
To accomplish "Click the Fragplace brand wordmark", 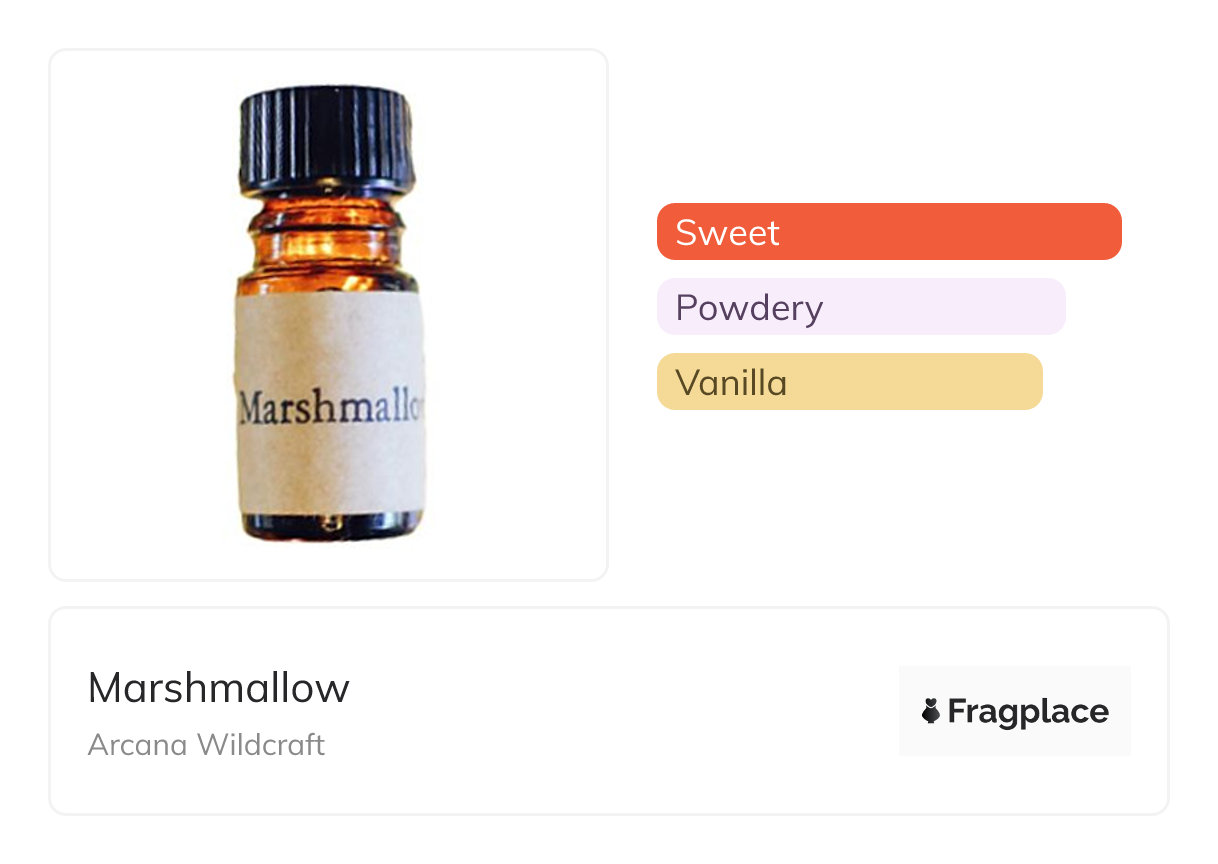I will (x=1028, y=711).
